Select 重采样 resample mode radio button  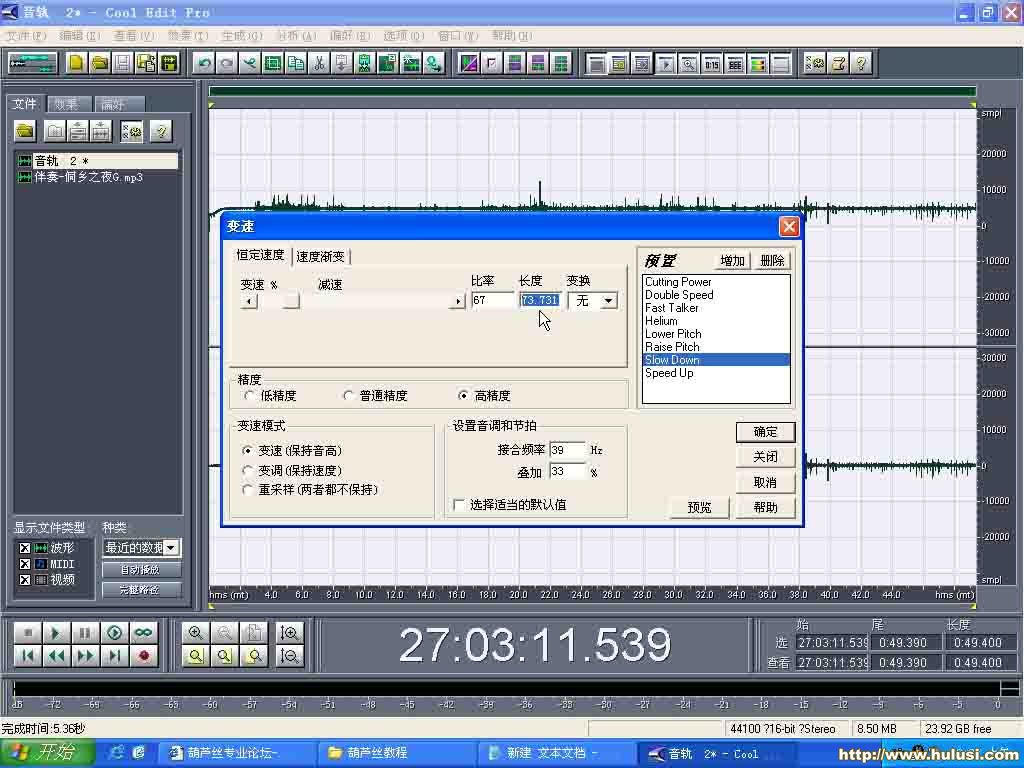coord(247,489)
